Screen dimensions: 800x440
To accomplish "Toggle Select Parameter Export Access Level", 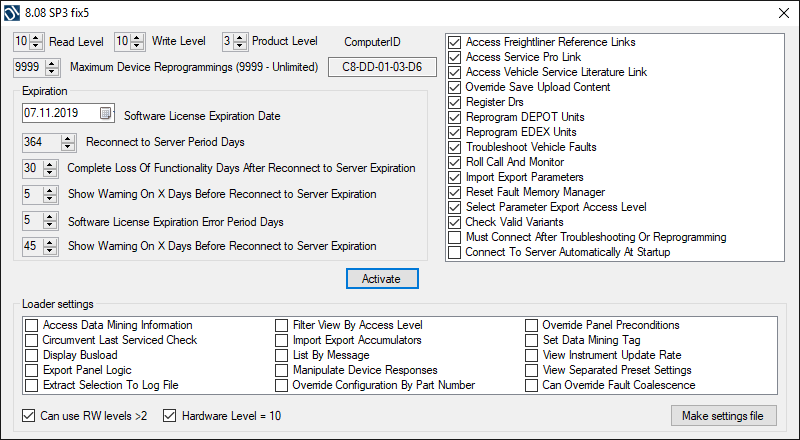I will [x=455, y=207].
